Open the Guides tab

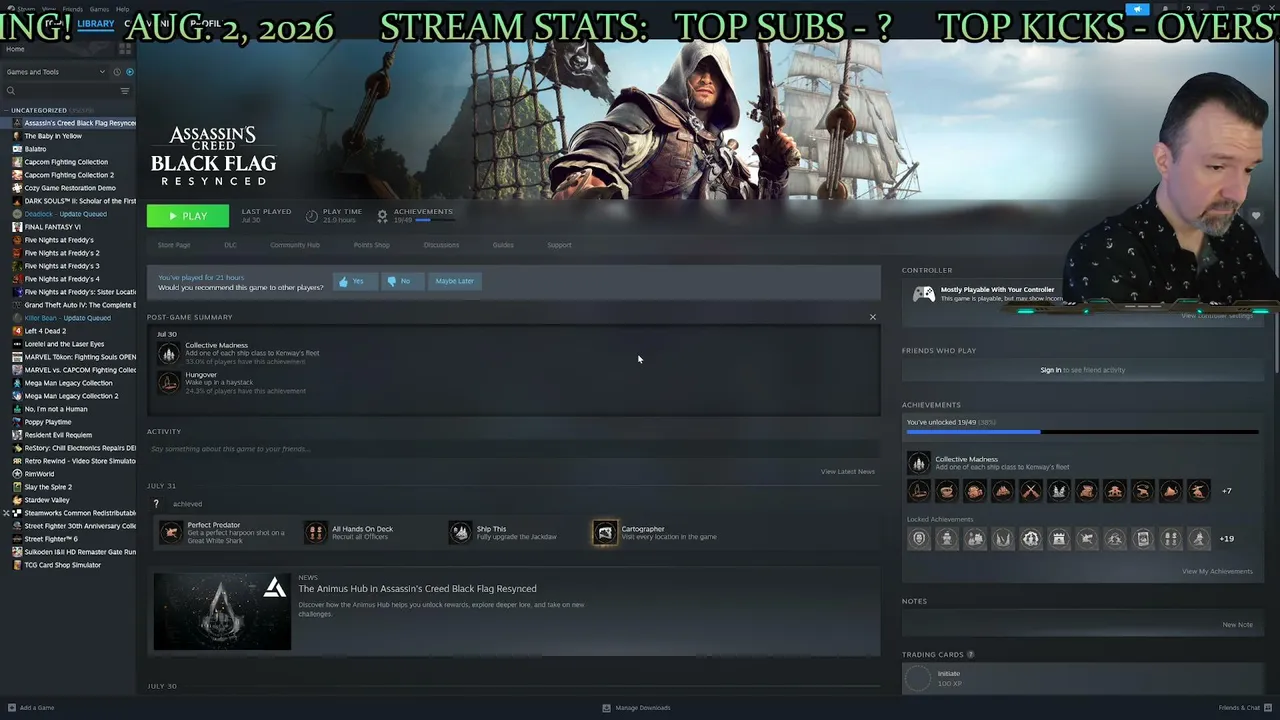(x=503, y=245)
